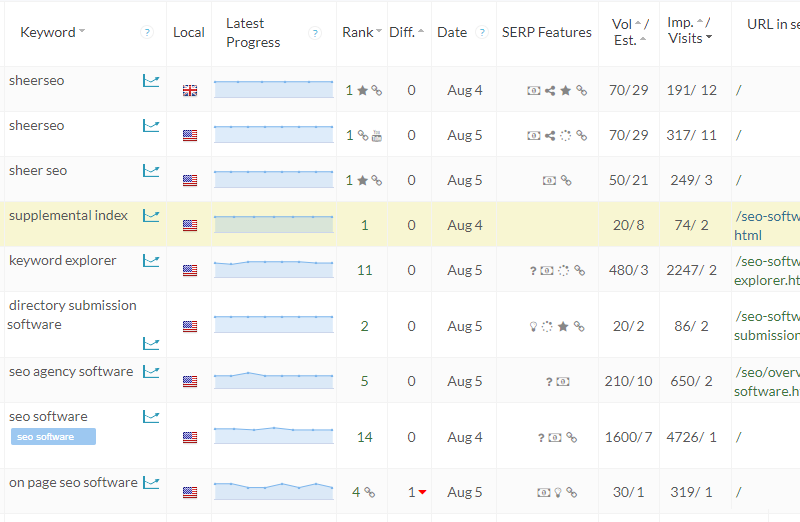Click progress sparkline for seo software
Viewport: 800px width, 522px height.
[273, 436]
